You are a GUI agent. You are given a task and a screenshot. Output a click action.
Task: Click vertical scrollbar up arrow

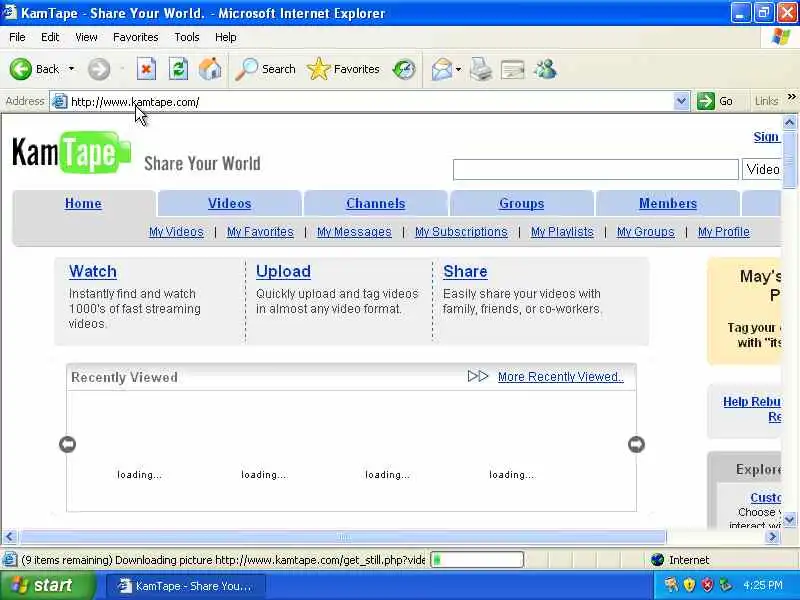(x=789, y=122)
